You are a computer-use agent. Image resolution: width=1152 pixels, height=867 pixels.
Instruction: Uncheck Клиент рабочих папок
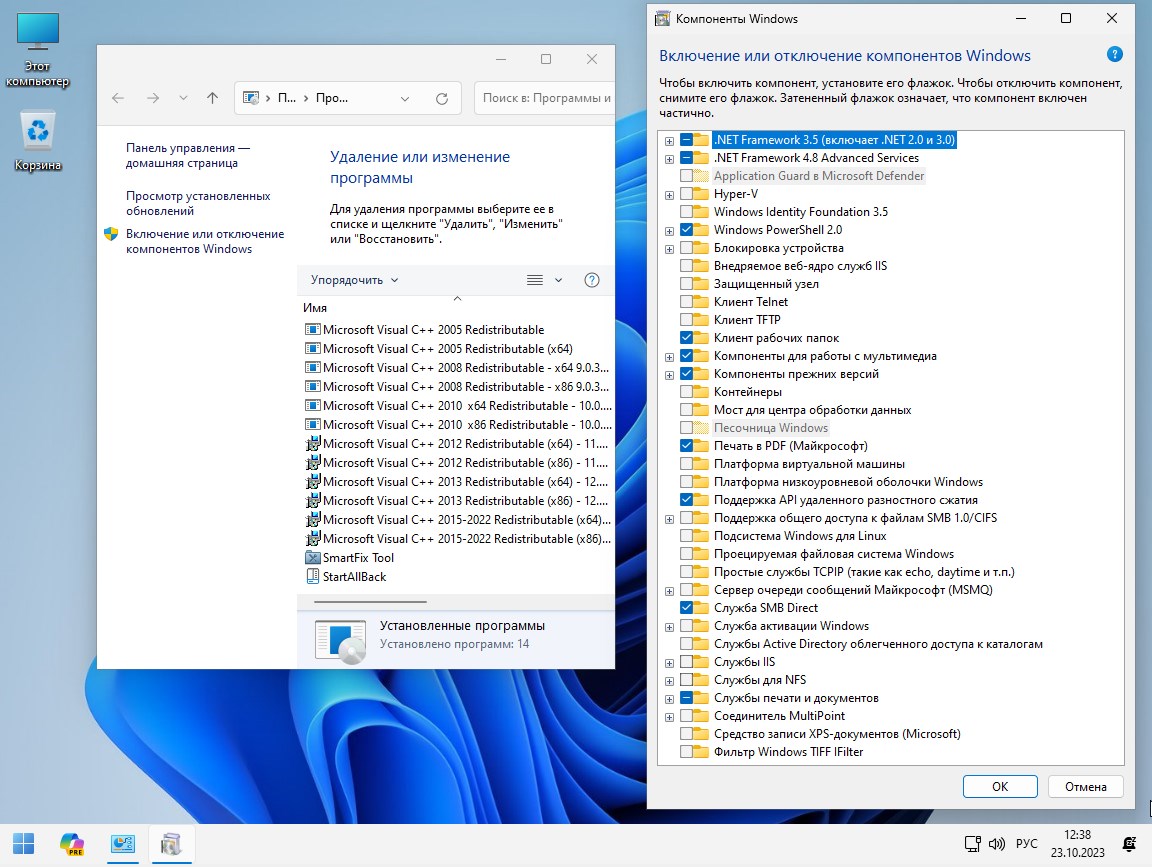(x=686, y=338)
